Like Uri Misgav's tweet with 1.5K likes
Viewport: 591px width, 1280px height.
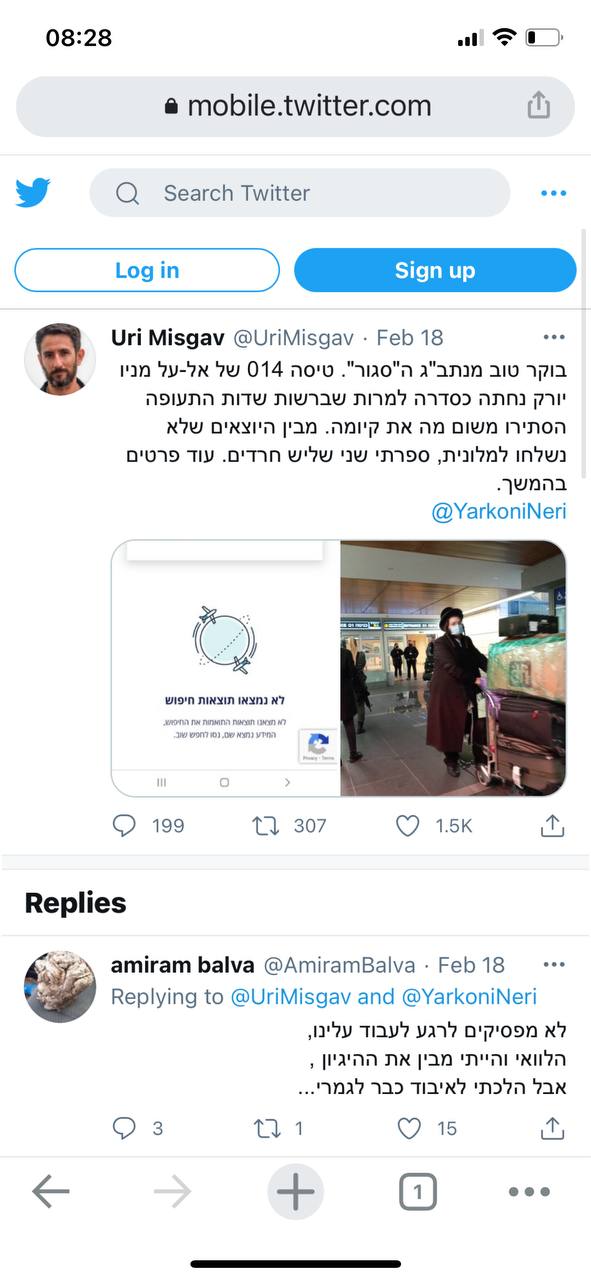pos(408,825)
